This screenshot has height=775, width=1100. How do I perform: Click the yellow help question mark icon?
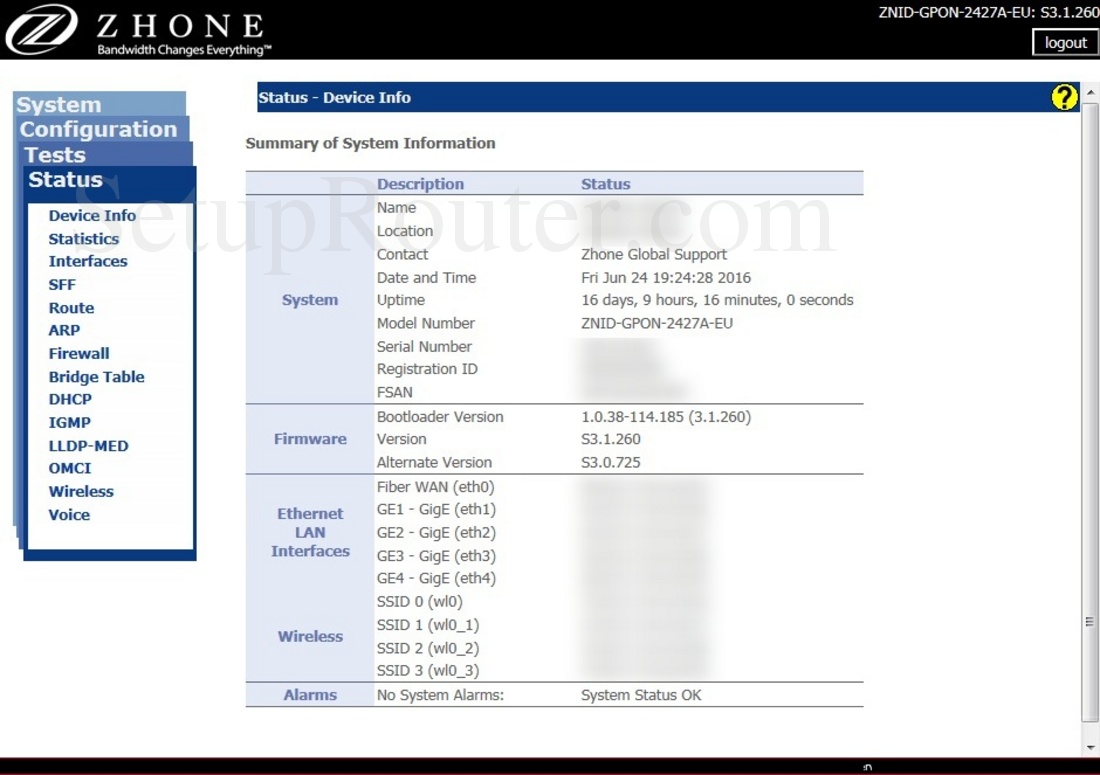click(1064, 97)
